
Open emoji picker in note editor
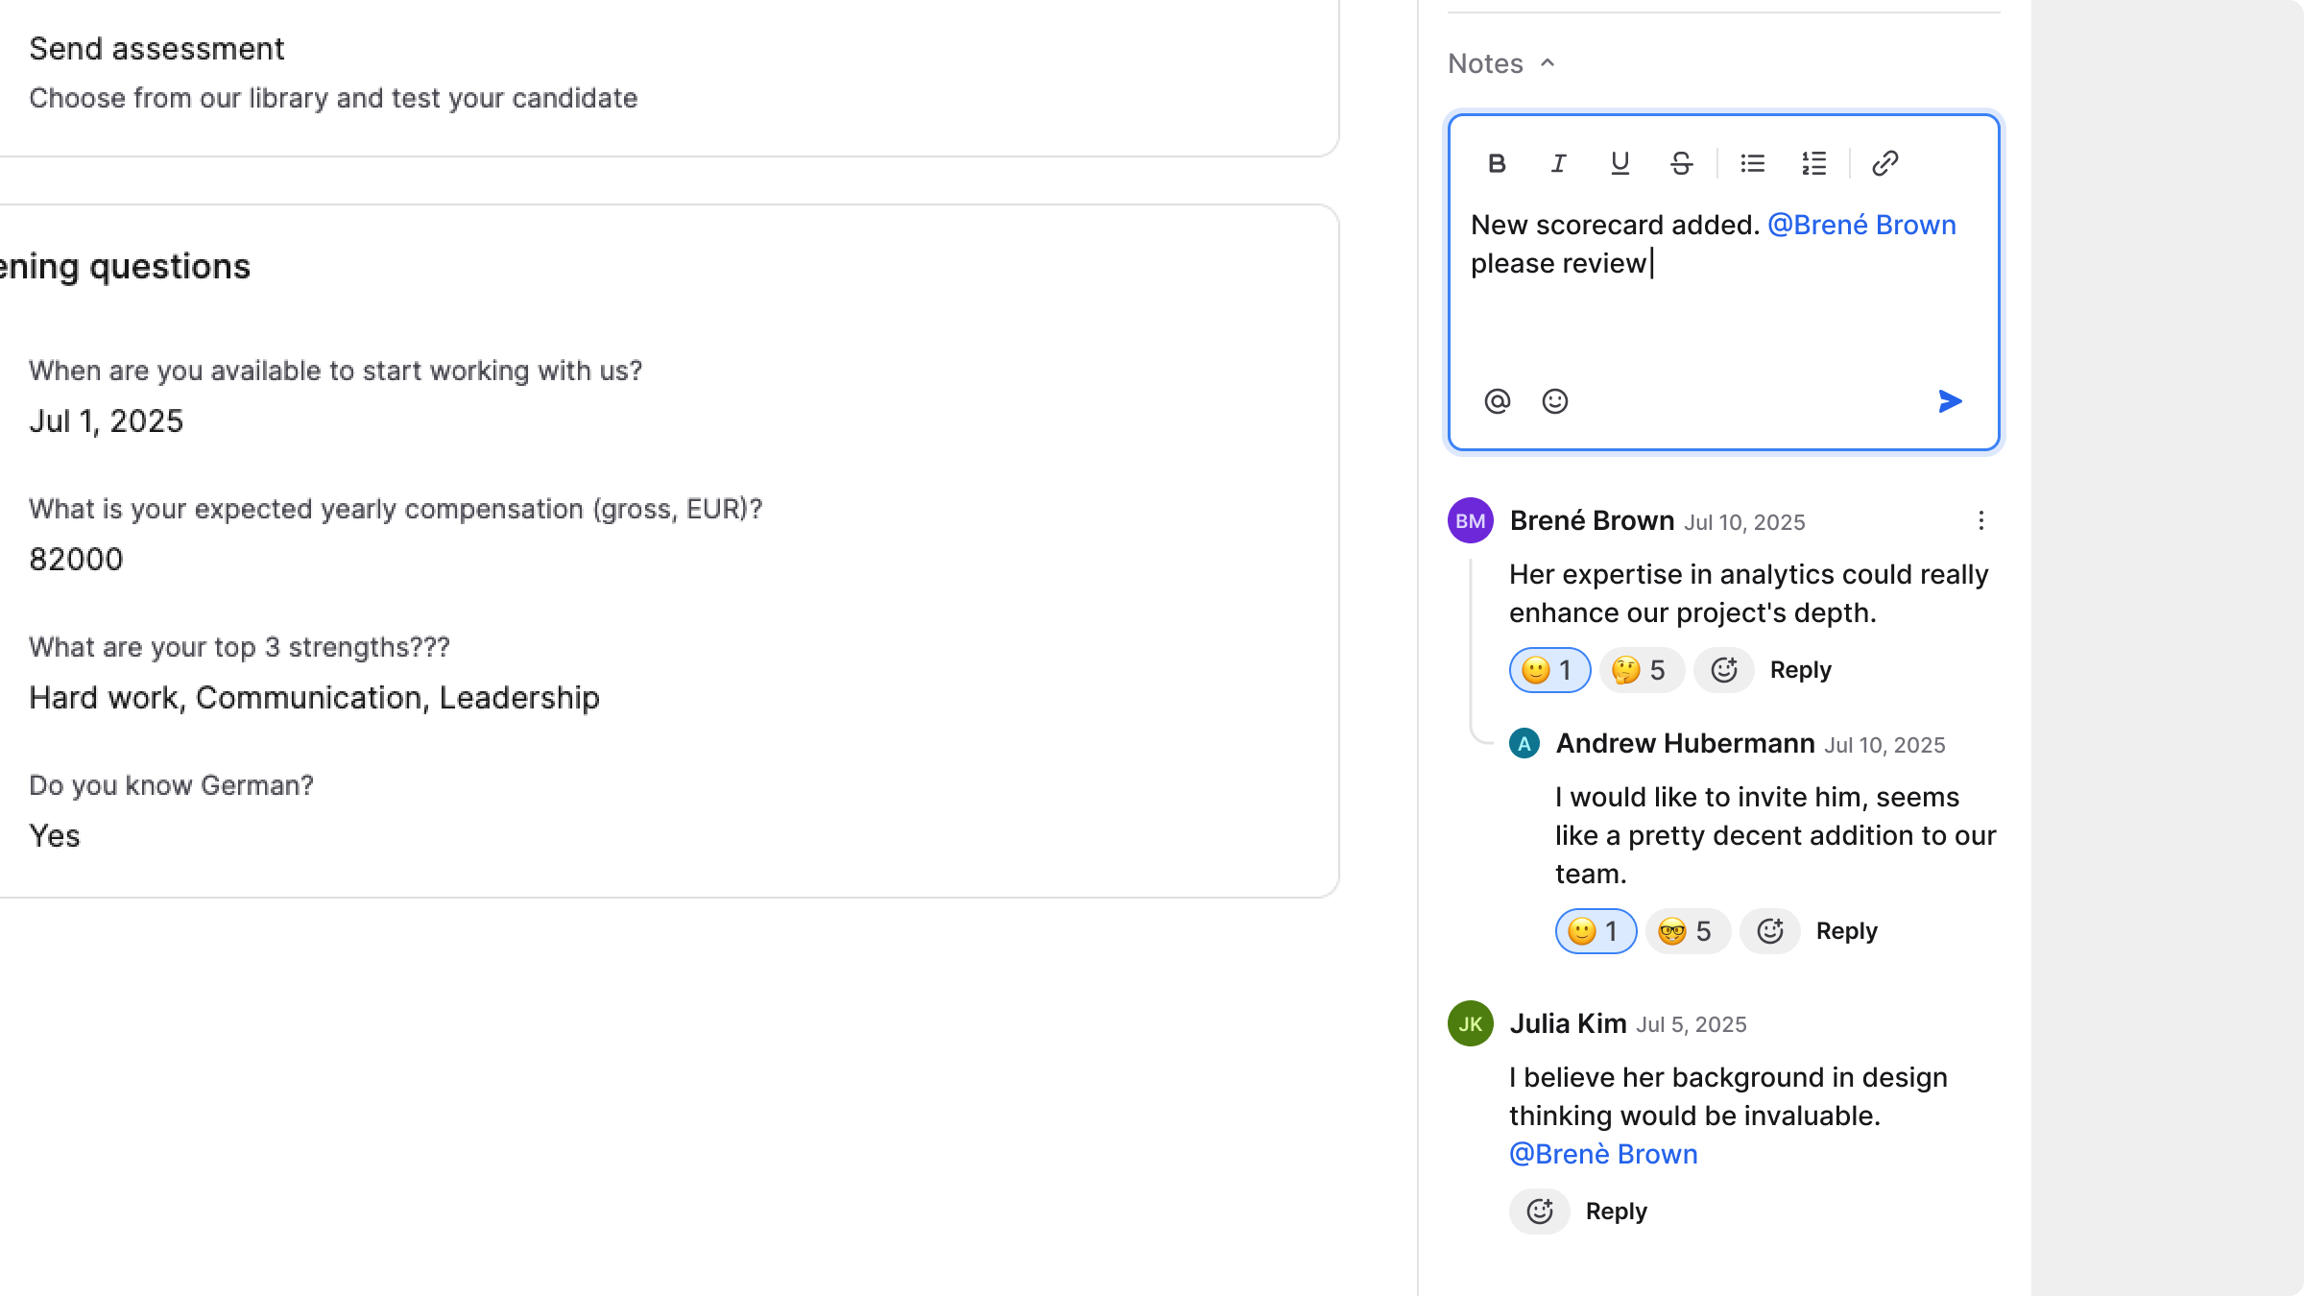tap(1555, 401)
